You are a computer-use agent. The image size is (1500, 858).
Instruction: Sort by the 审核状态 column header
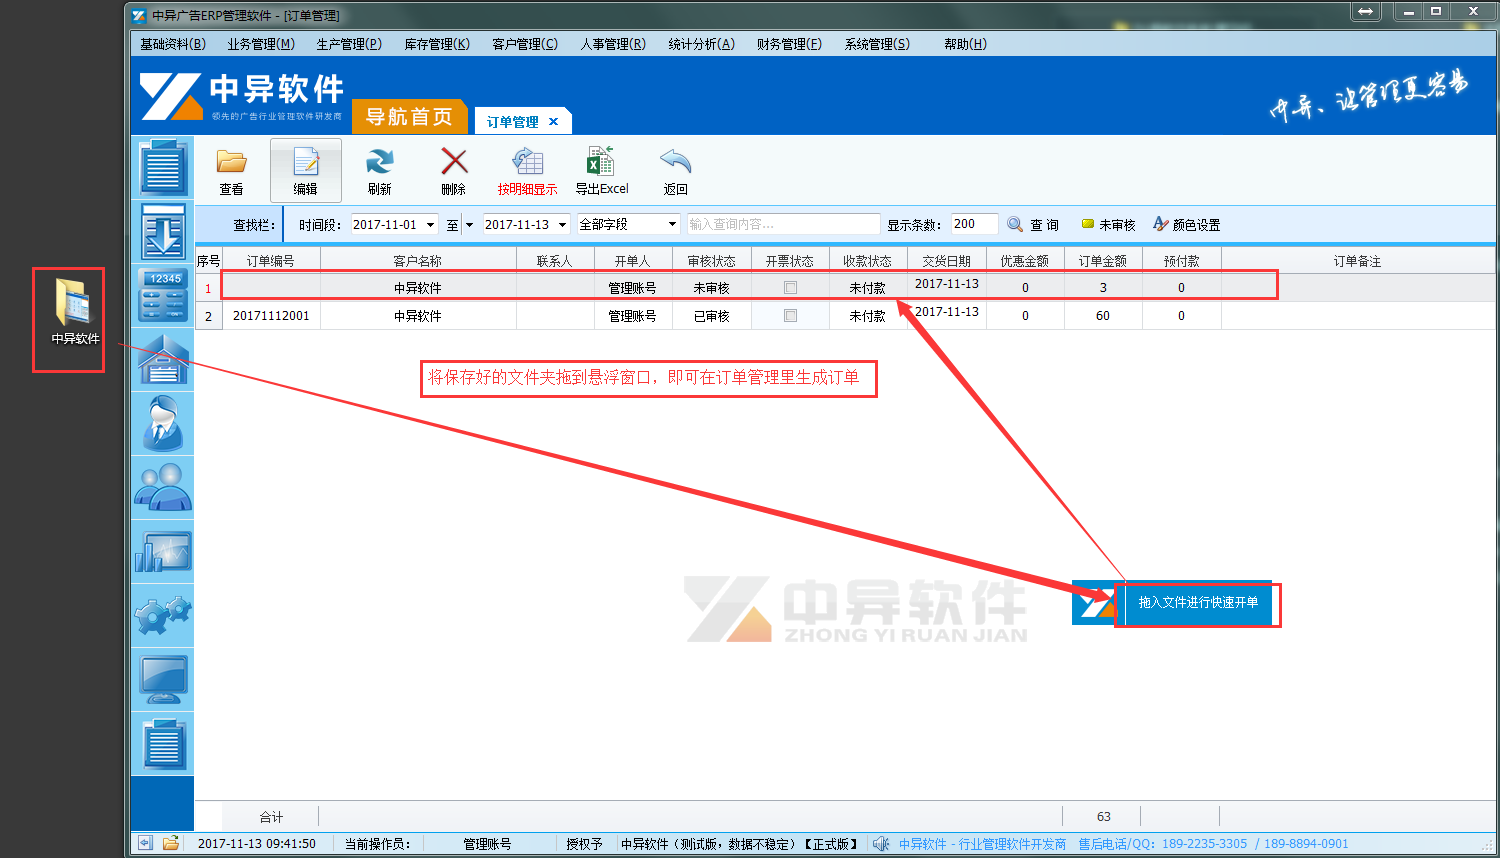pyautogui.click(x=711, y=261)
